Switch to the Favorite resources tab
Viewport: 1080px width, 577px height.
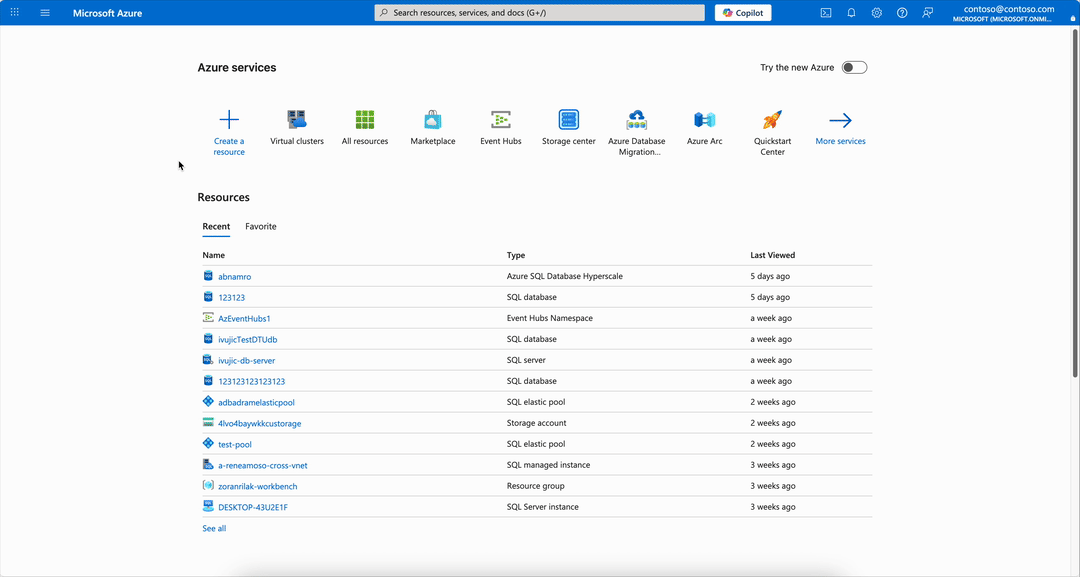[260, 226]
